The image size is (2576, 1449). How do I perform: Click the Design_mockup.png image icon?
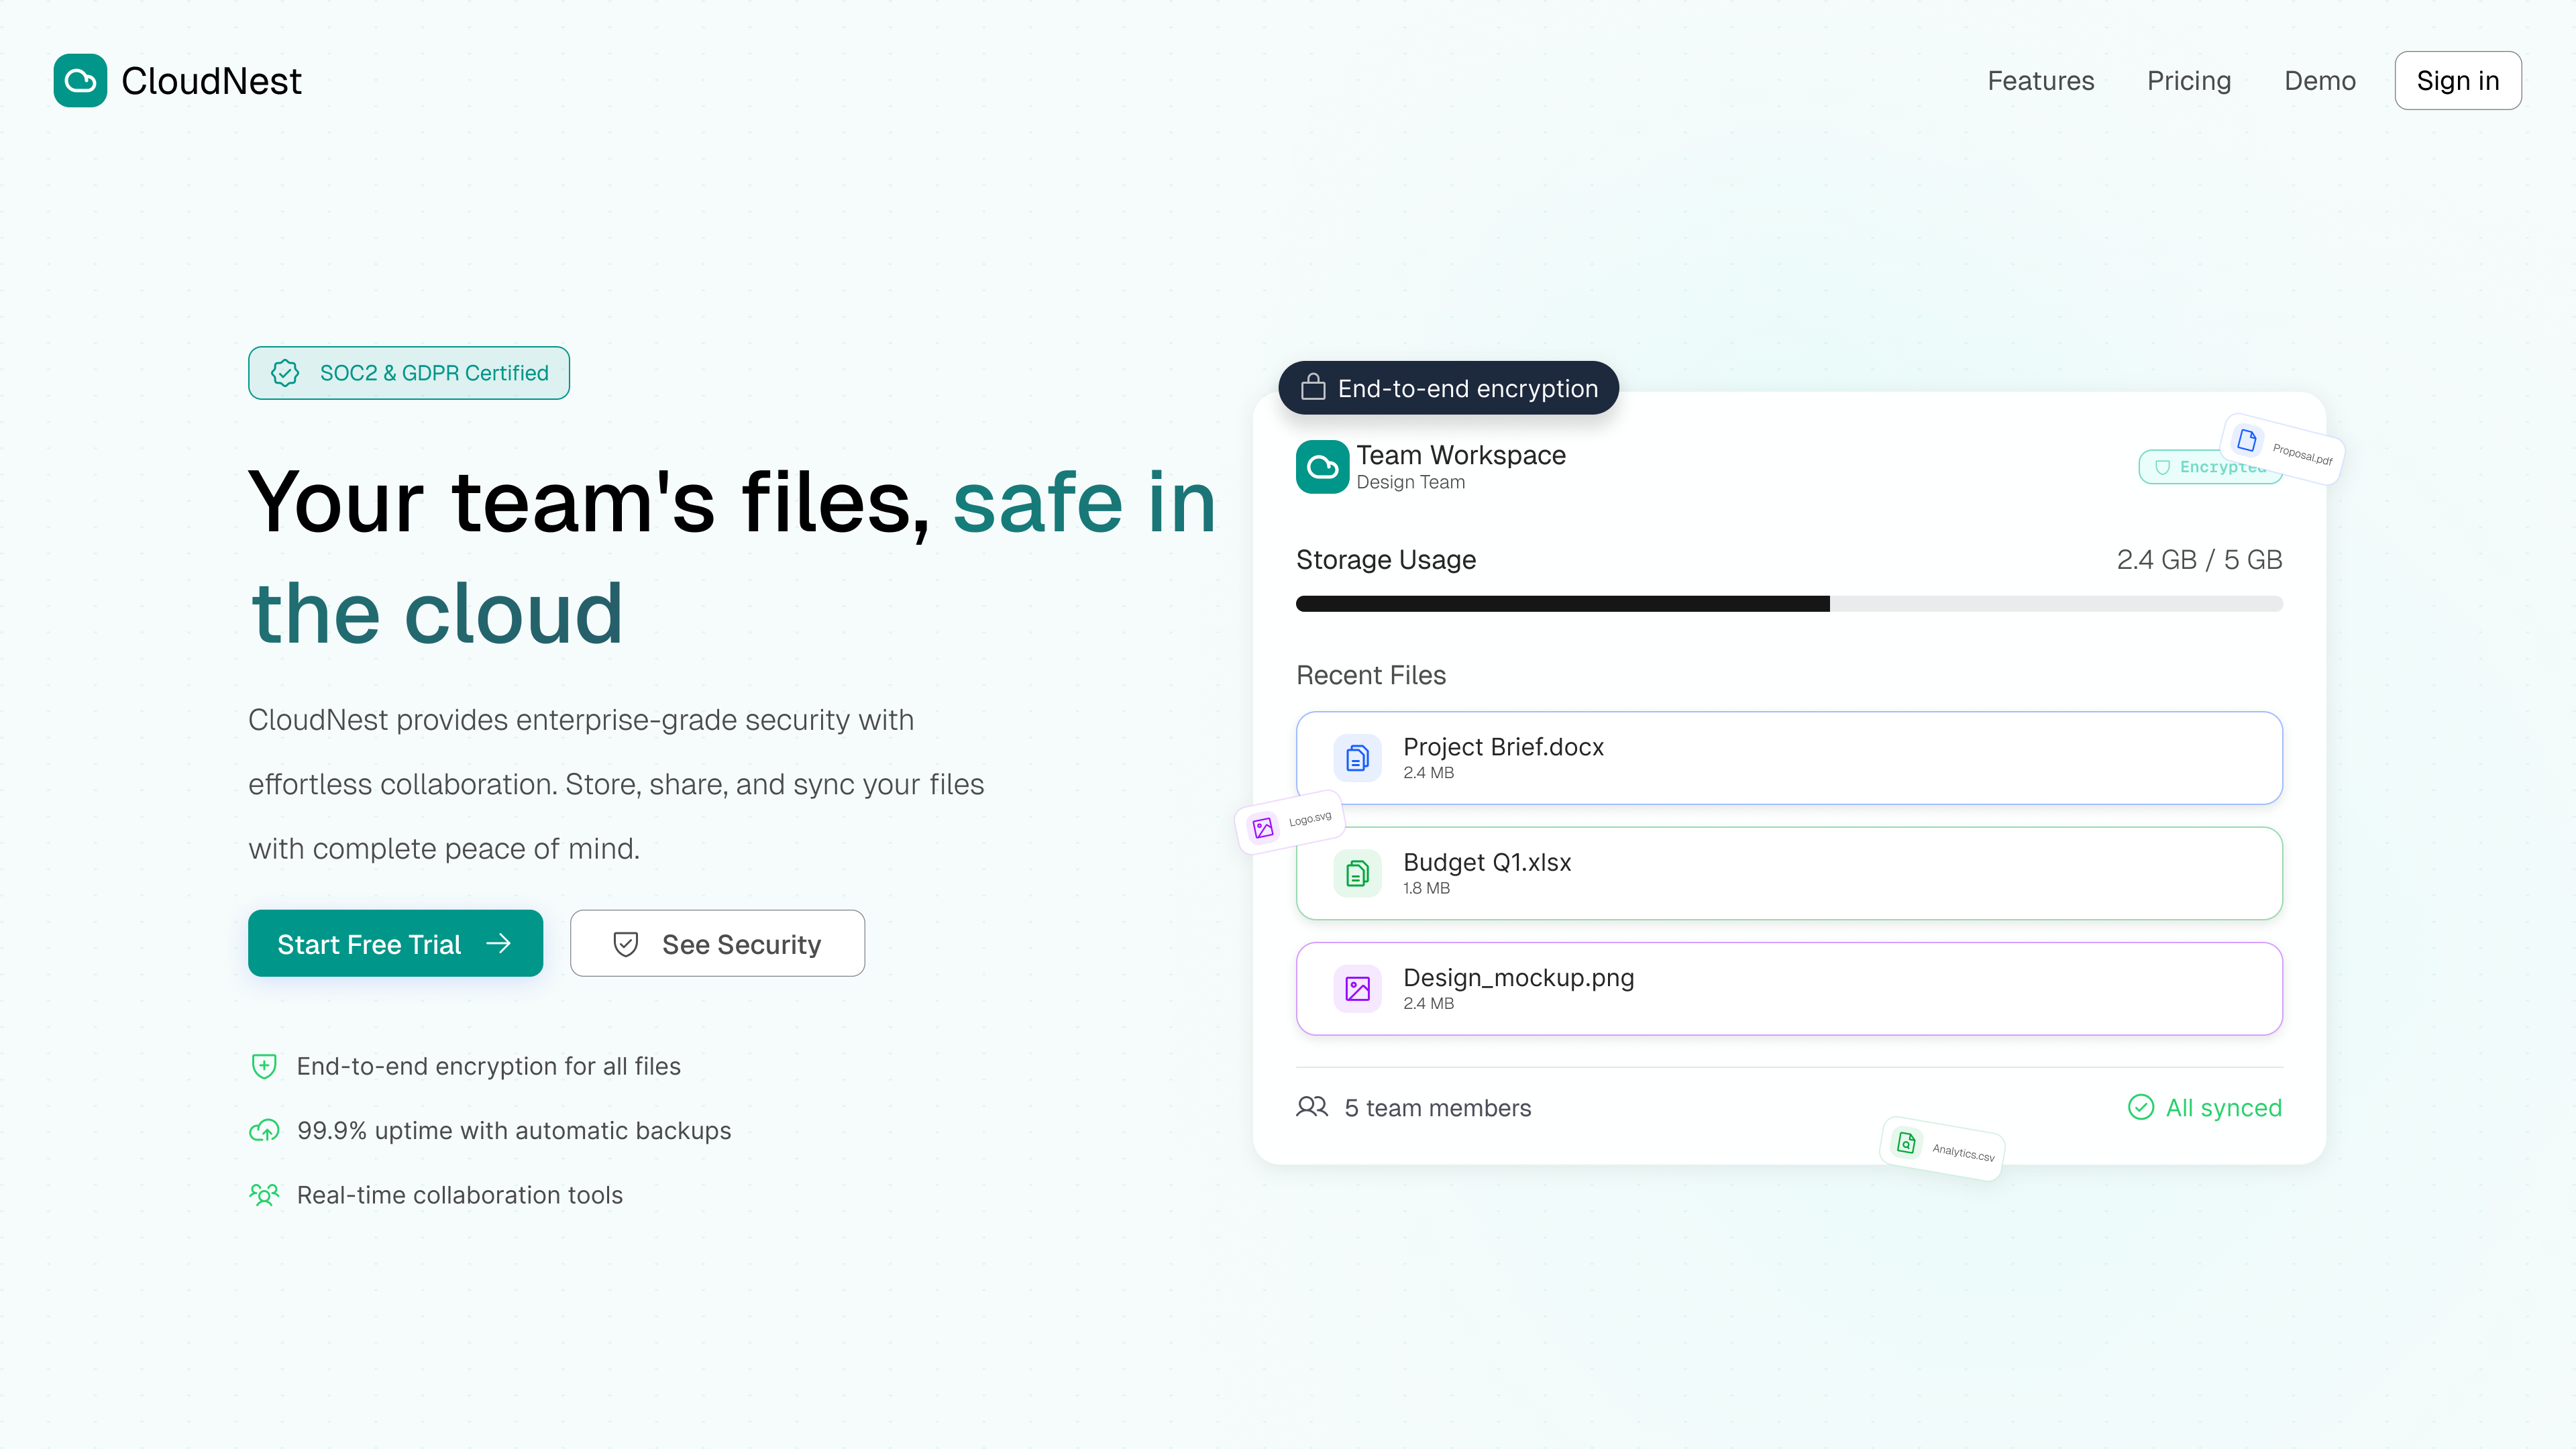[x=1357, y=988]
